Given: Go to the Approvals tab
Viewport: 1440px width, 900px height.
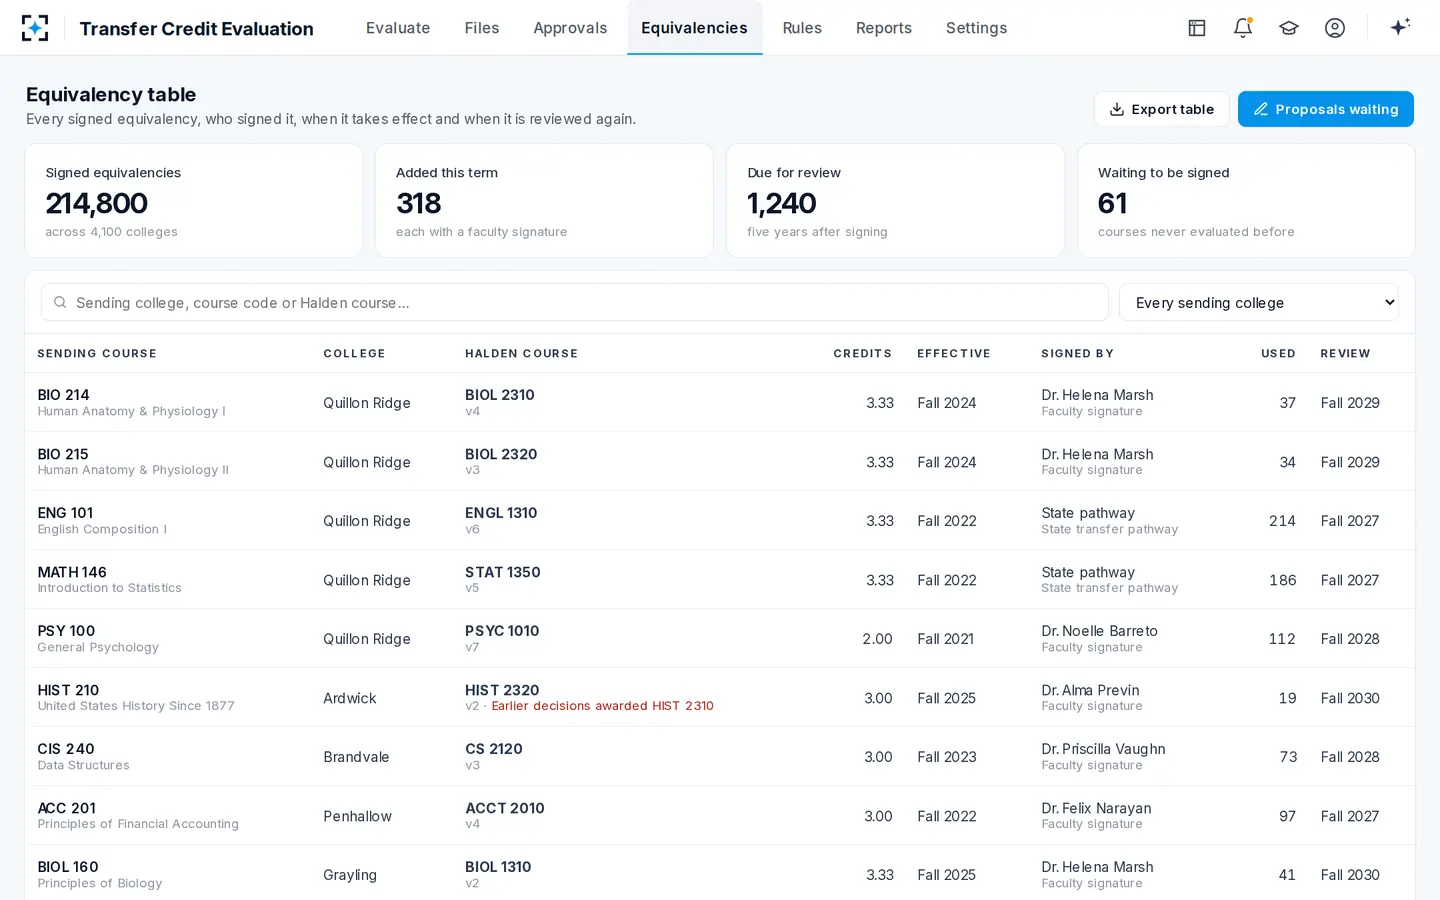Looking at the screenshot, I should 570,28.
